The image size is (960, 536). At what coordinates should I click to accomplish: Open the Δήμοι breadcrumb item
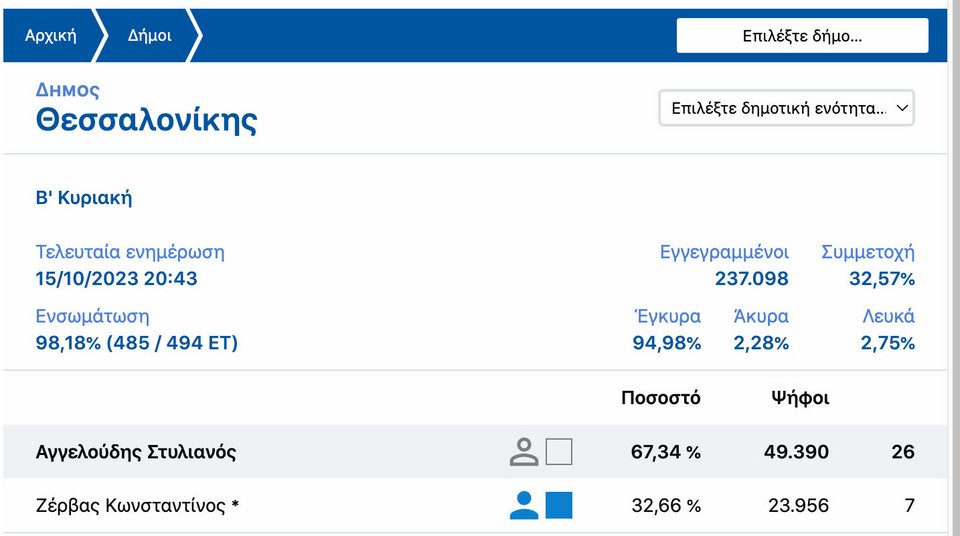149,35
